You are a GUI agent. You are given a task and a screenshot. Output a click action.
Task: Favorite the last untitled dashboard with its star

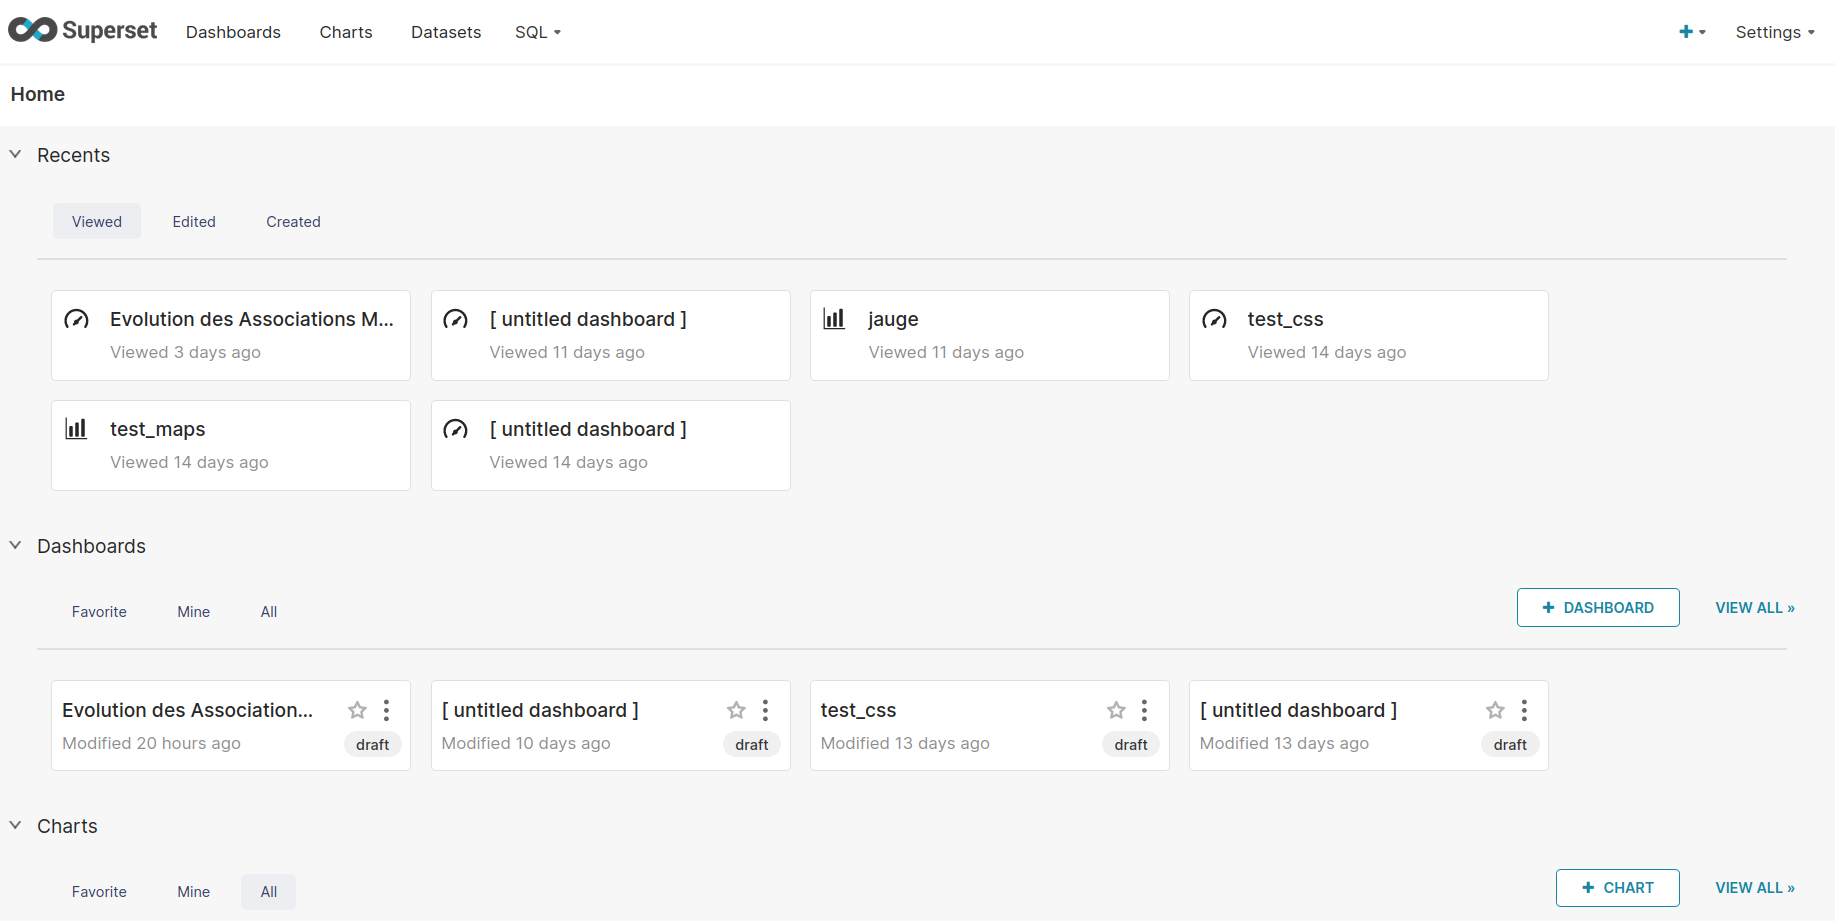pos(1494,710)
